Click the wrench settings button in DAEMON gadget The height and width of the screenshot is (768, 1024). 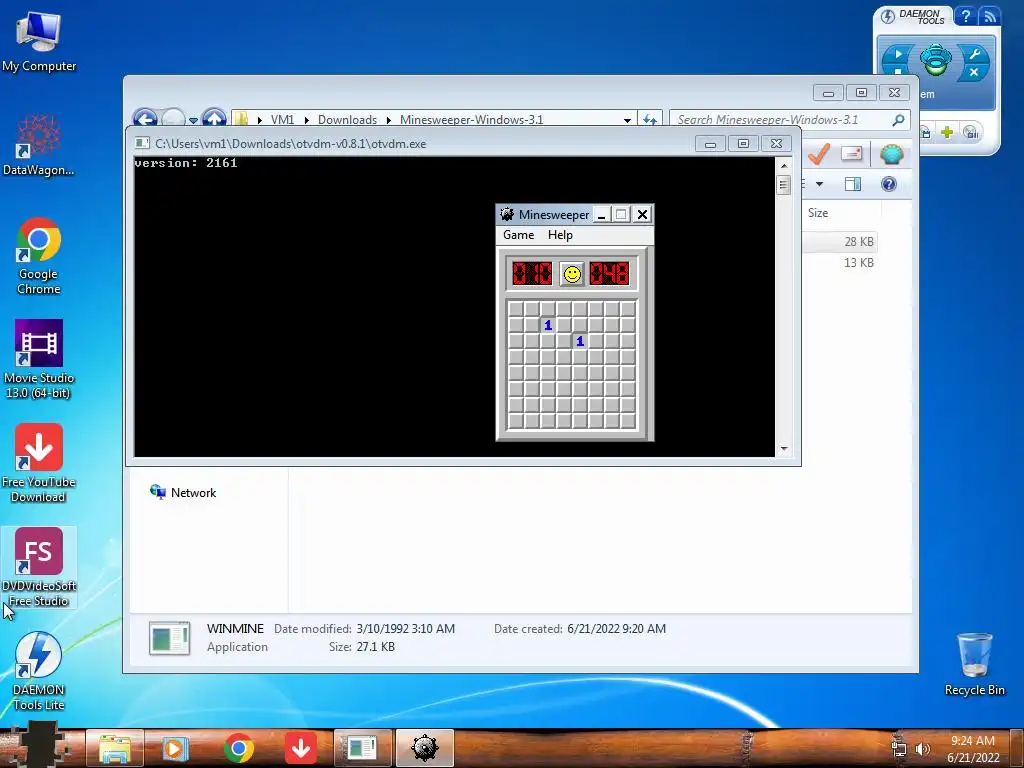click(x=974, y=54)
